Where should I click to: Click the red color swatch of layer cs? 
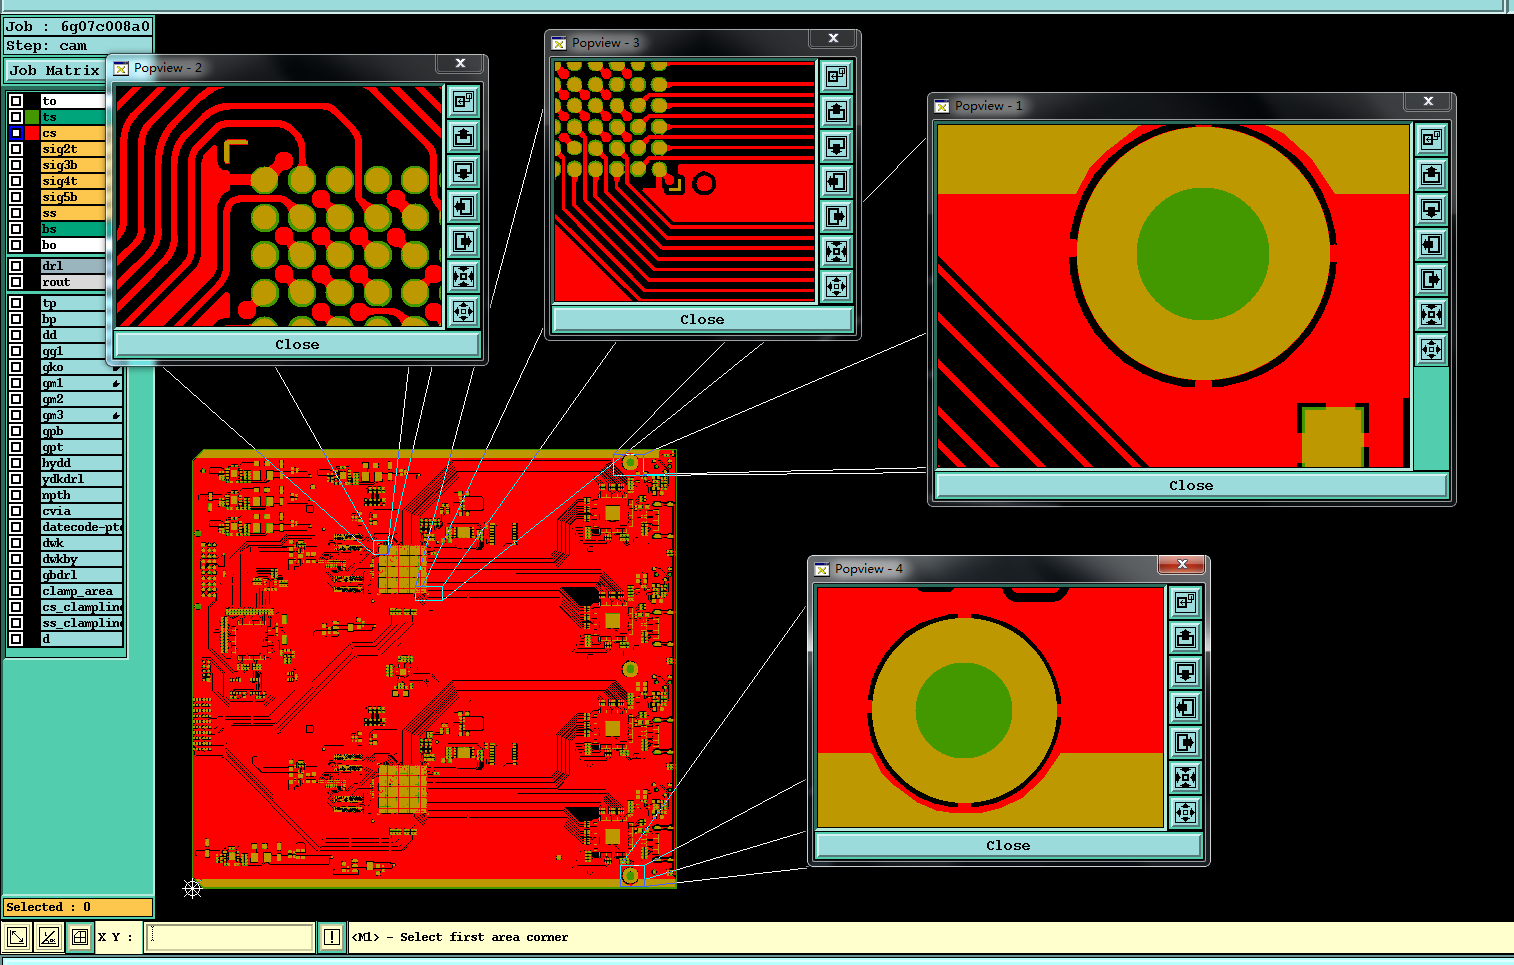click(x=32, y=133)
